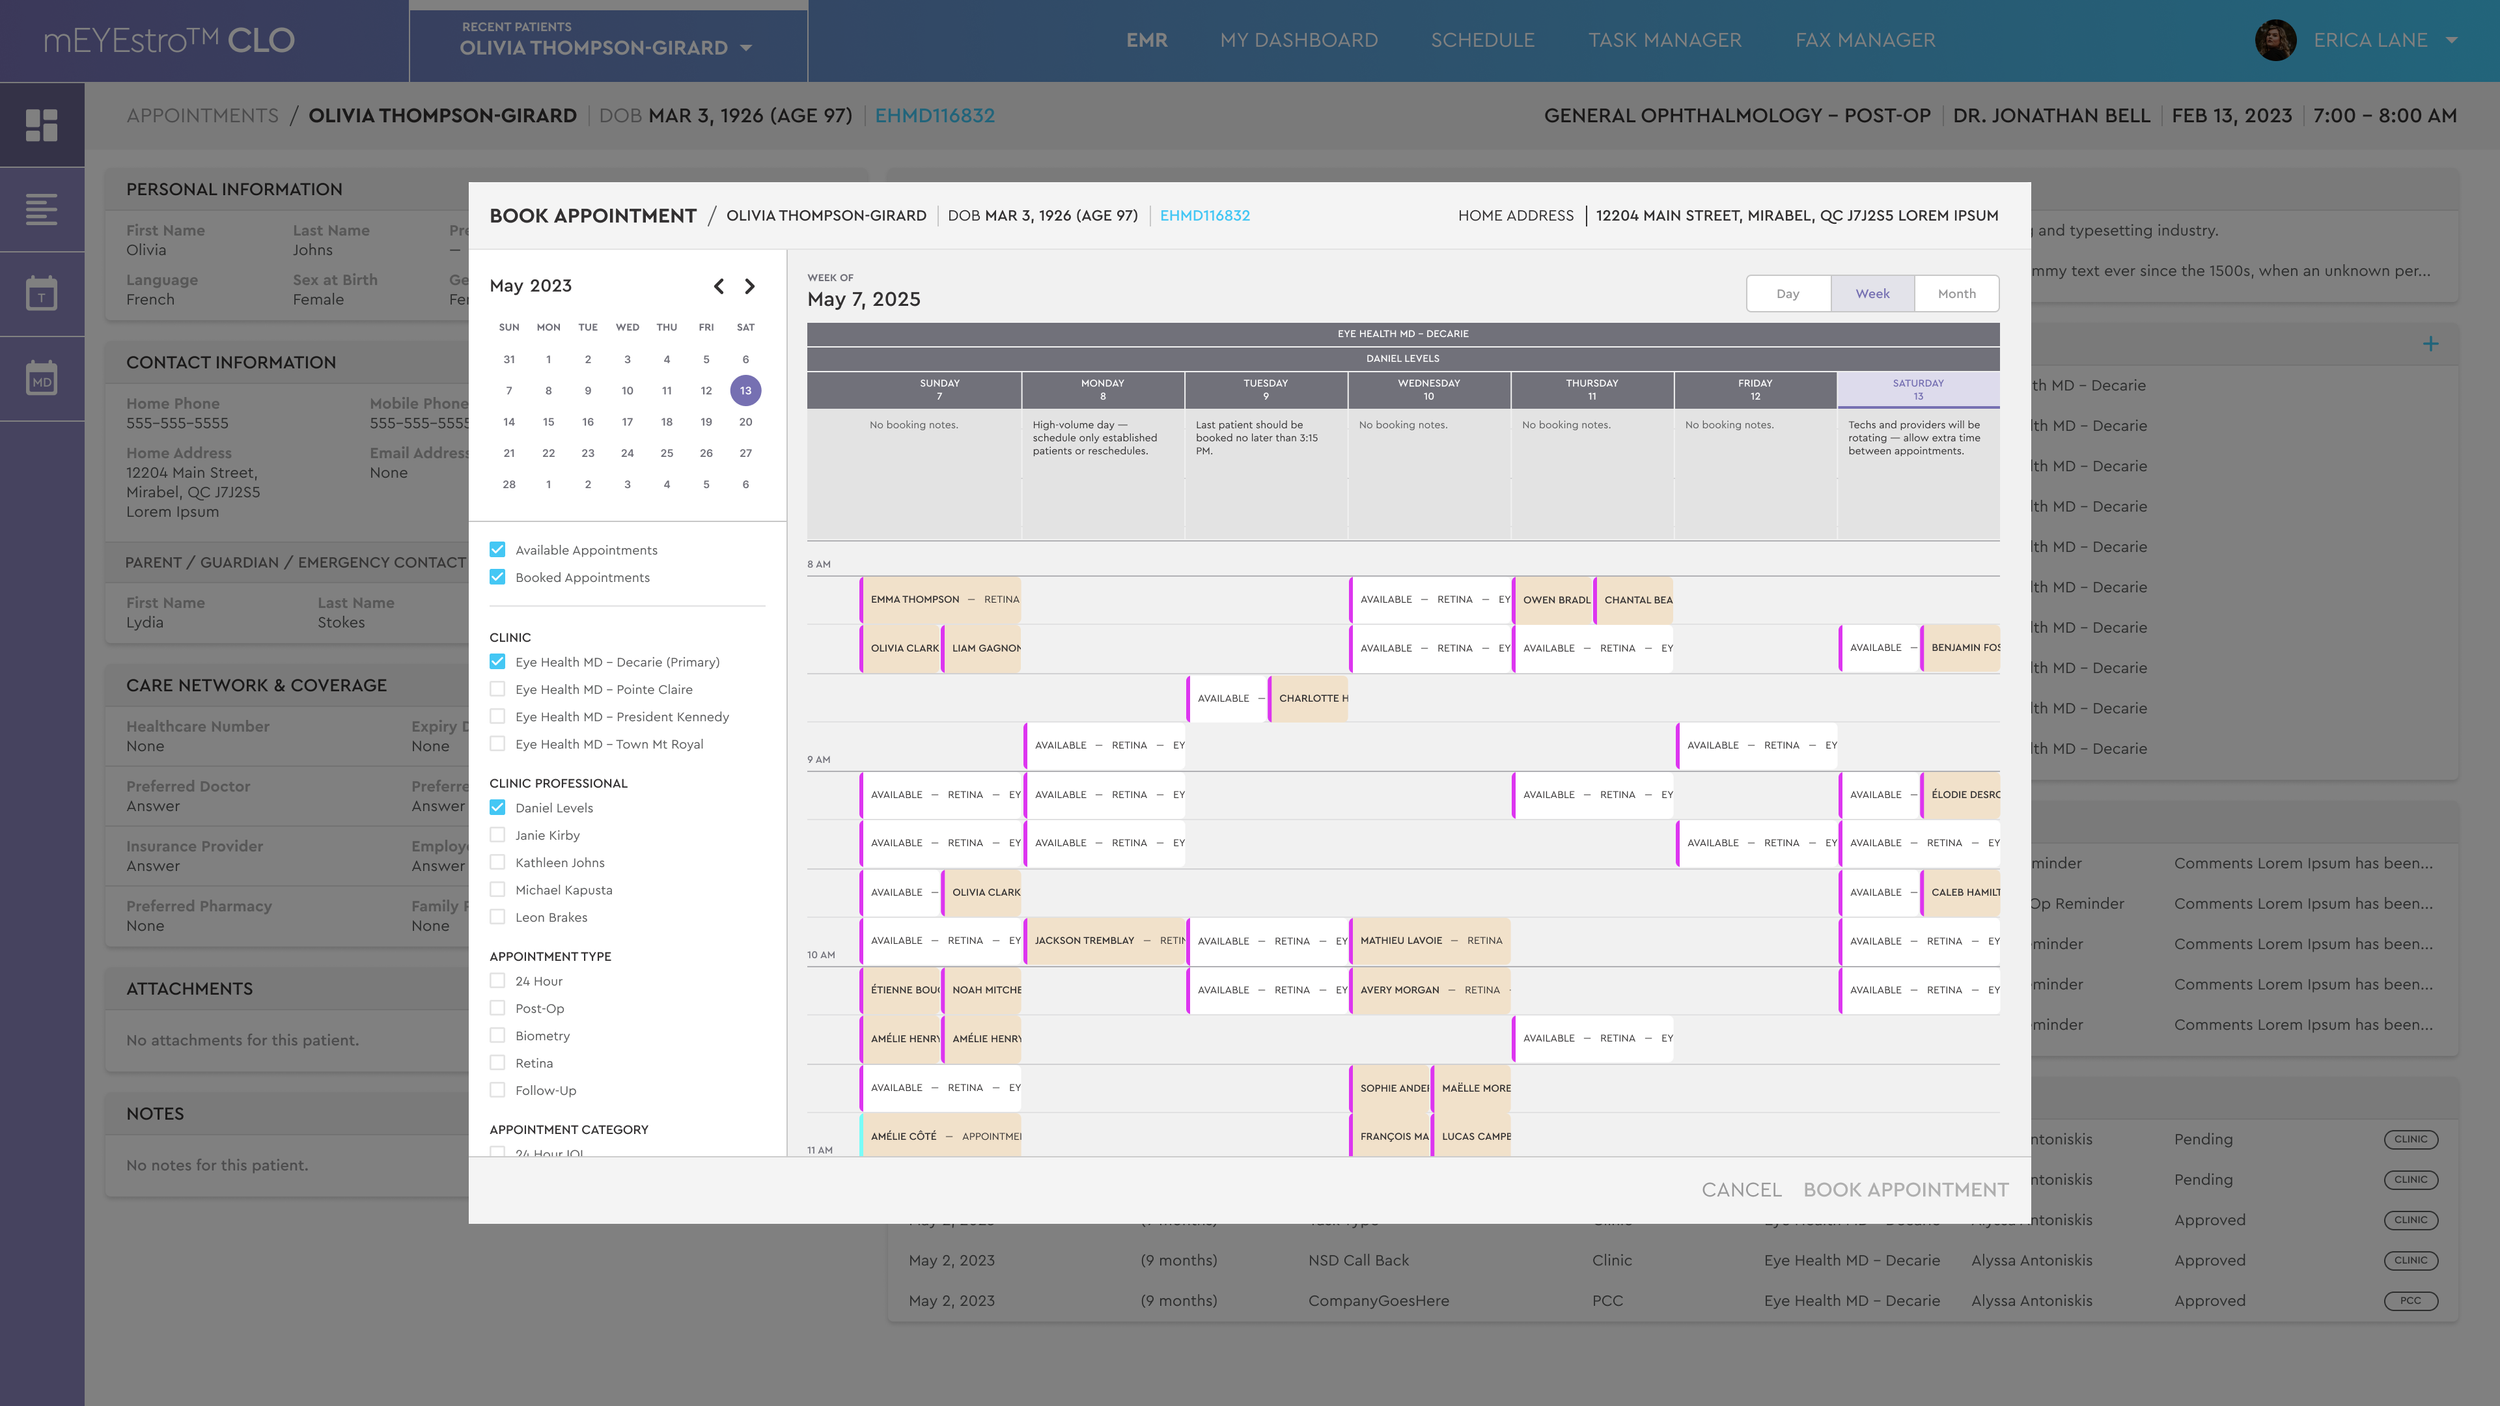The width and height of the screenshot is (2500, 1406).
Task: Go to previous month in mini calendar
Action: (x=718, y=287)
